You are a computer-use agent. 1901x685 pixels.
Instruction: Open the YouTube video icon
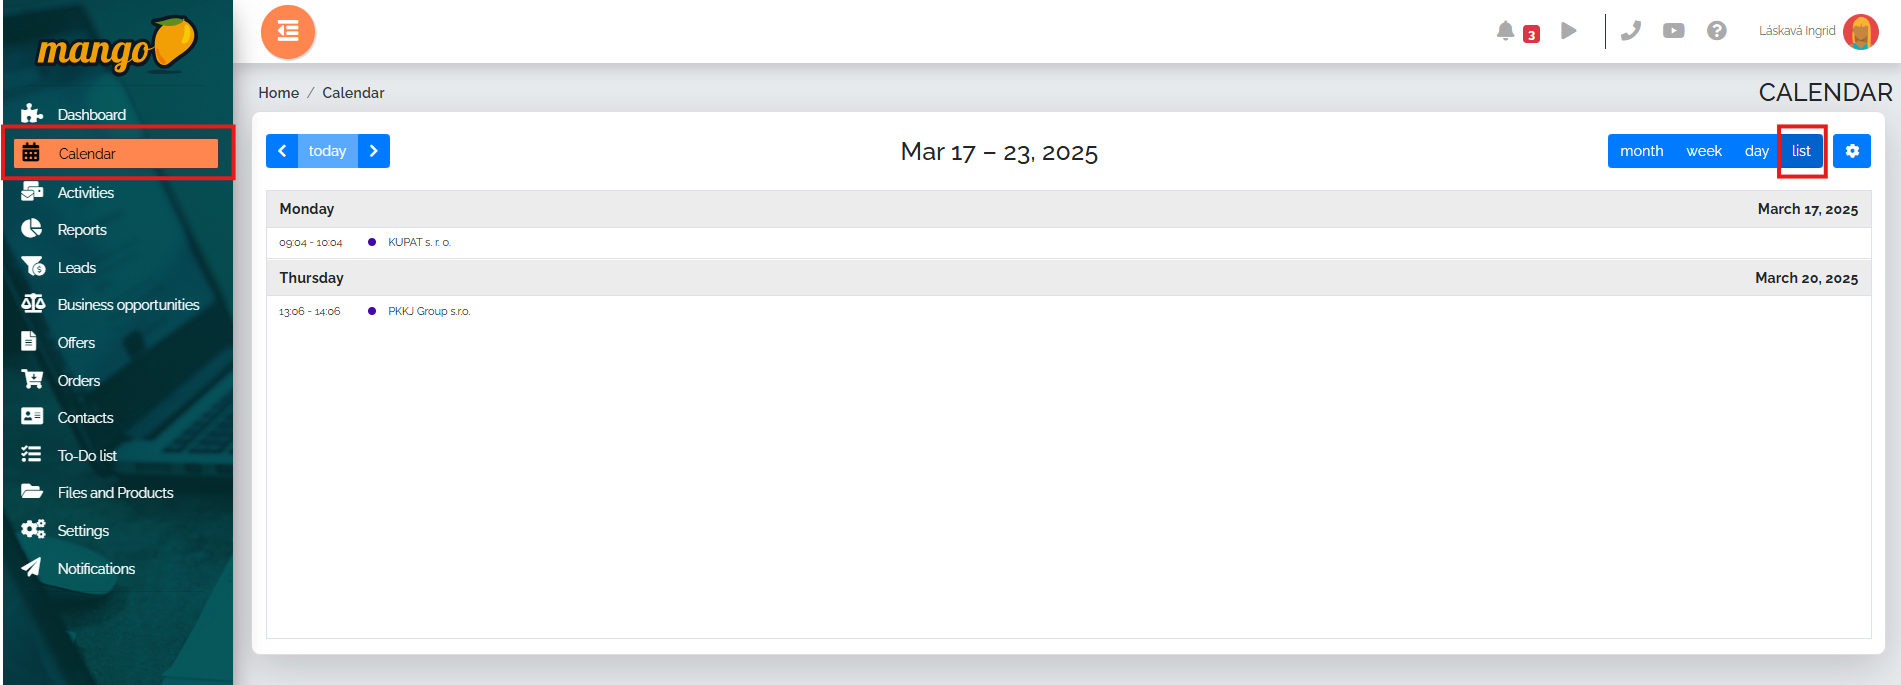point(1674,31)
